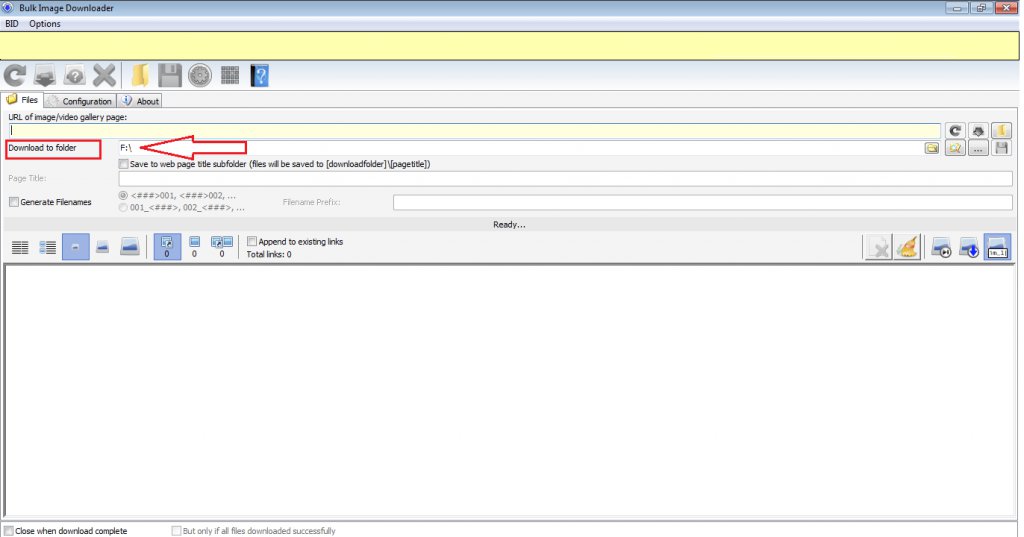1024x537 pixels.
Task: Check Close when download complete
Action: click(x=8, y=531)
